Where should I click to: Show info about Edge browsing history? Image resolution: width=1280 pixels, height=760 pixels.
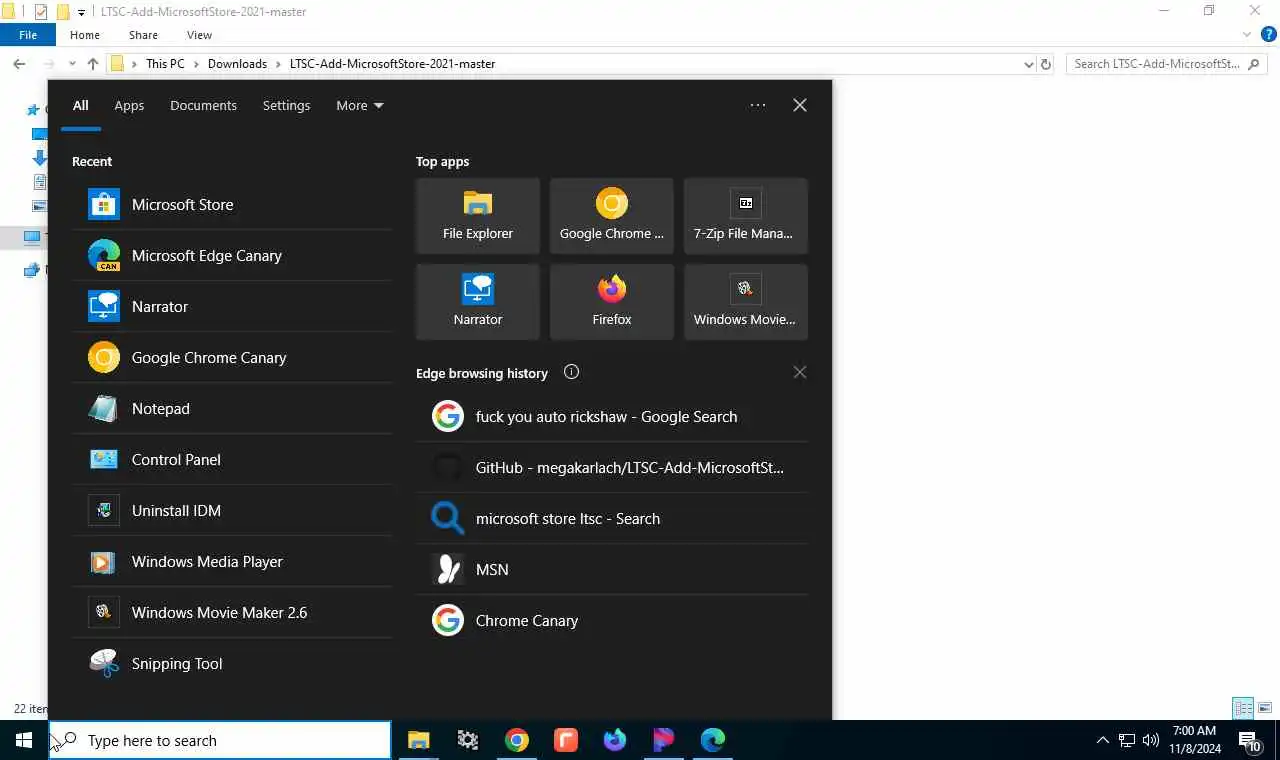[x=571, y=372]
